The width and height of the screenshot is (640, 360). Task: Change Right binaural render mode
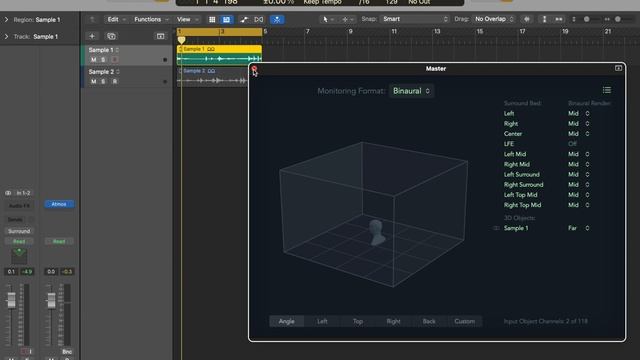pos(579,124)
